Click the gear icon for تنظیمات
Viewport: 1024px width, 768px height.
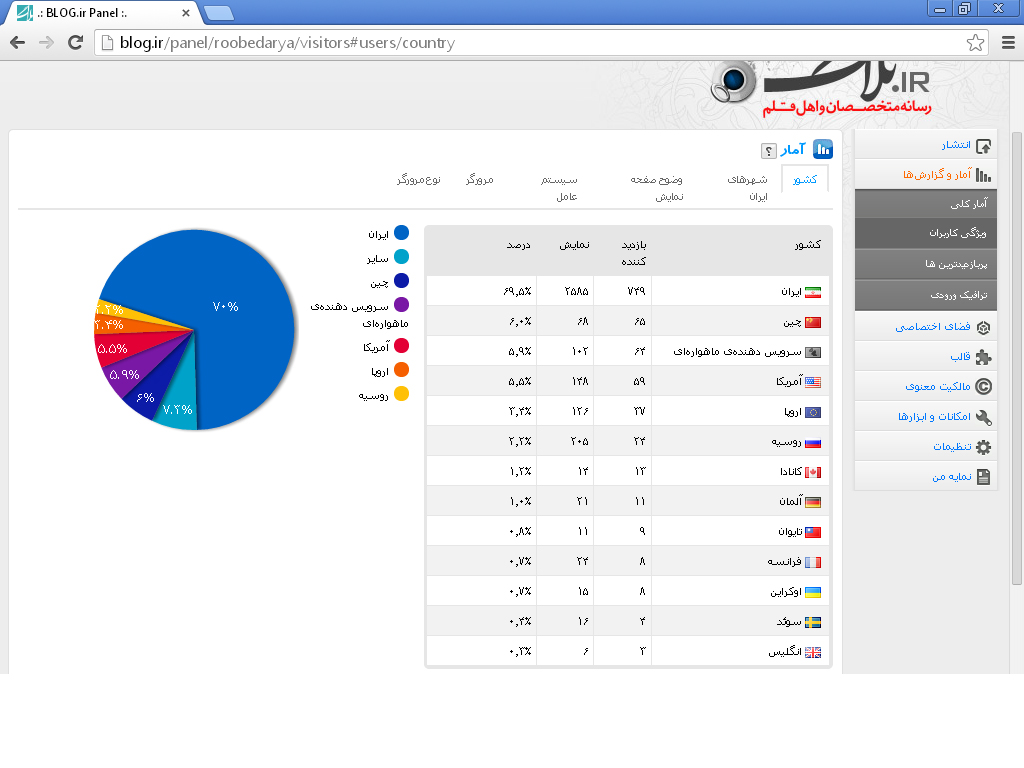983,447
